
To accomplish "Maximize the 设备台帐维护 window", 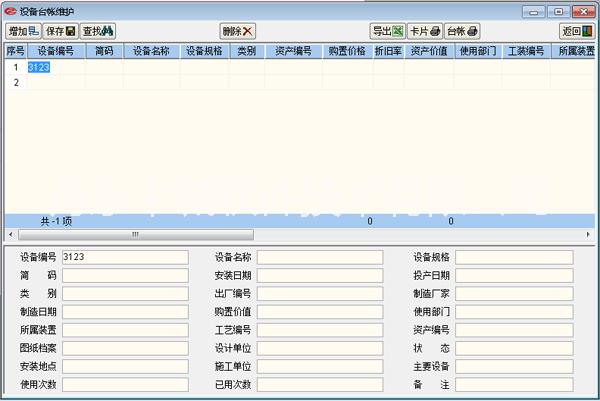I will click(x=558, y=12).
